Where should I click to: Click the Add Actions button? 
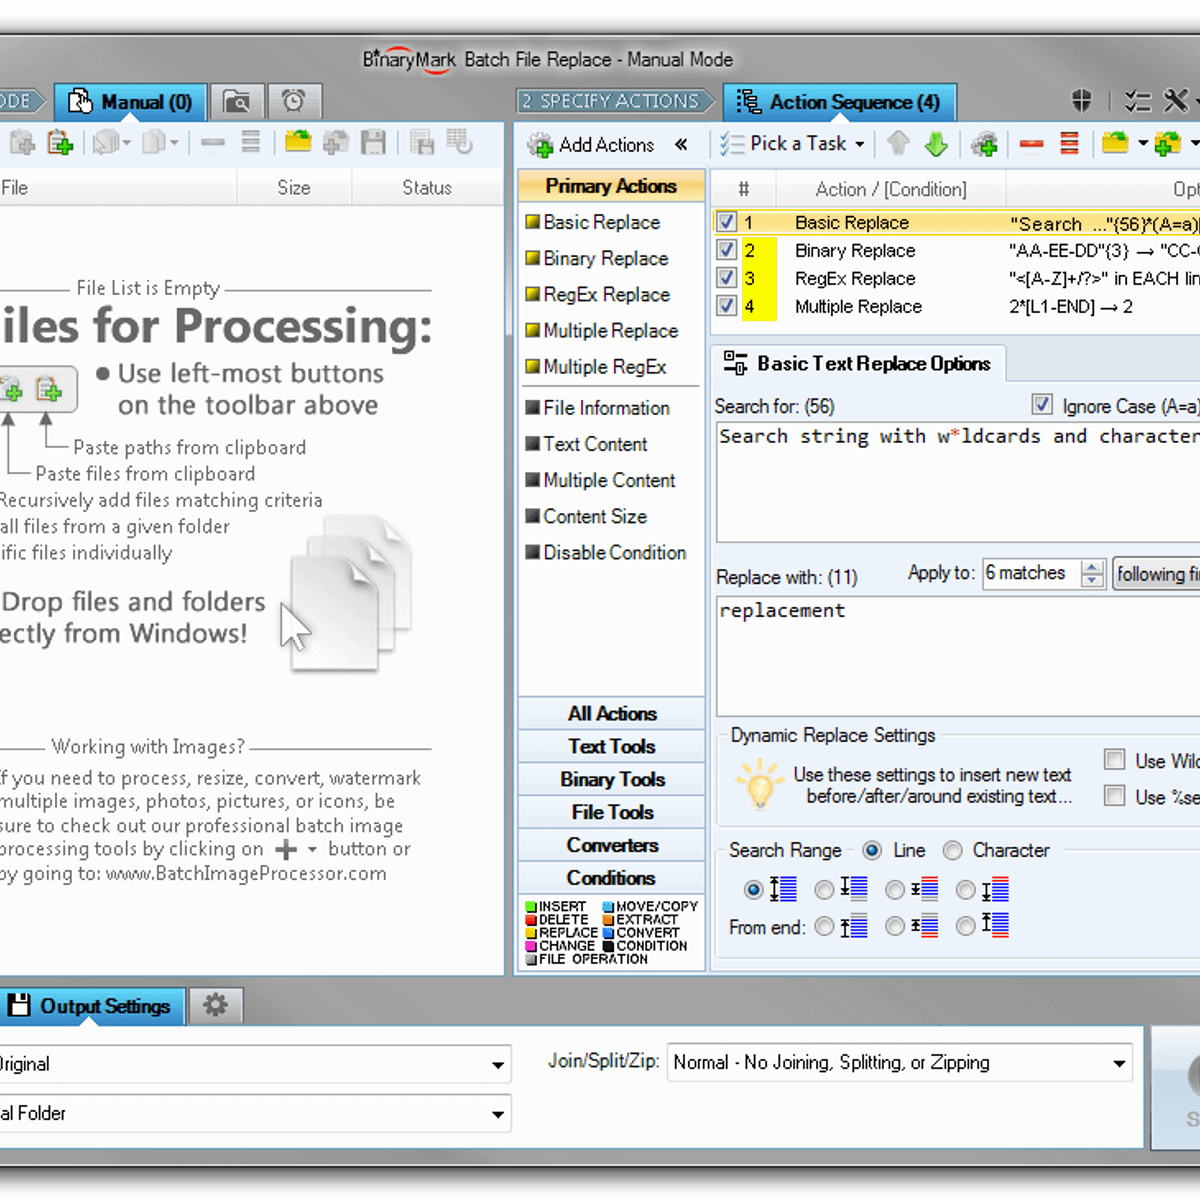[x=592, y=145]
